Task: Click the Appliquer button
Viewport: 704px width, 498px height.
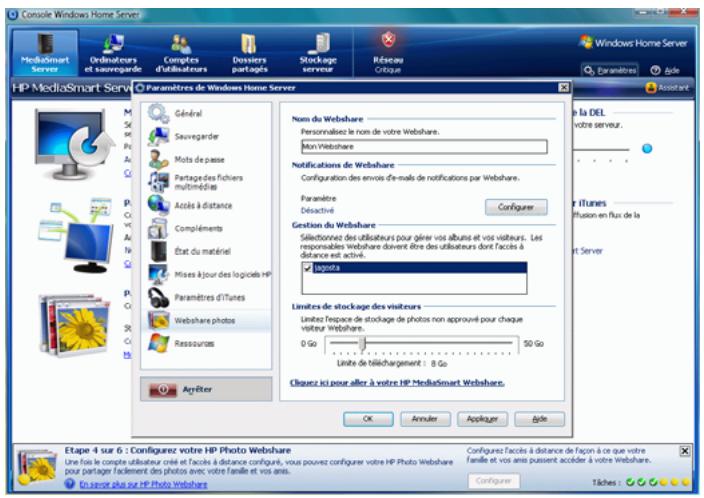Action: pos(482,419)
